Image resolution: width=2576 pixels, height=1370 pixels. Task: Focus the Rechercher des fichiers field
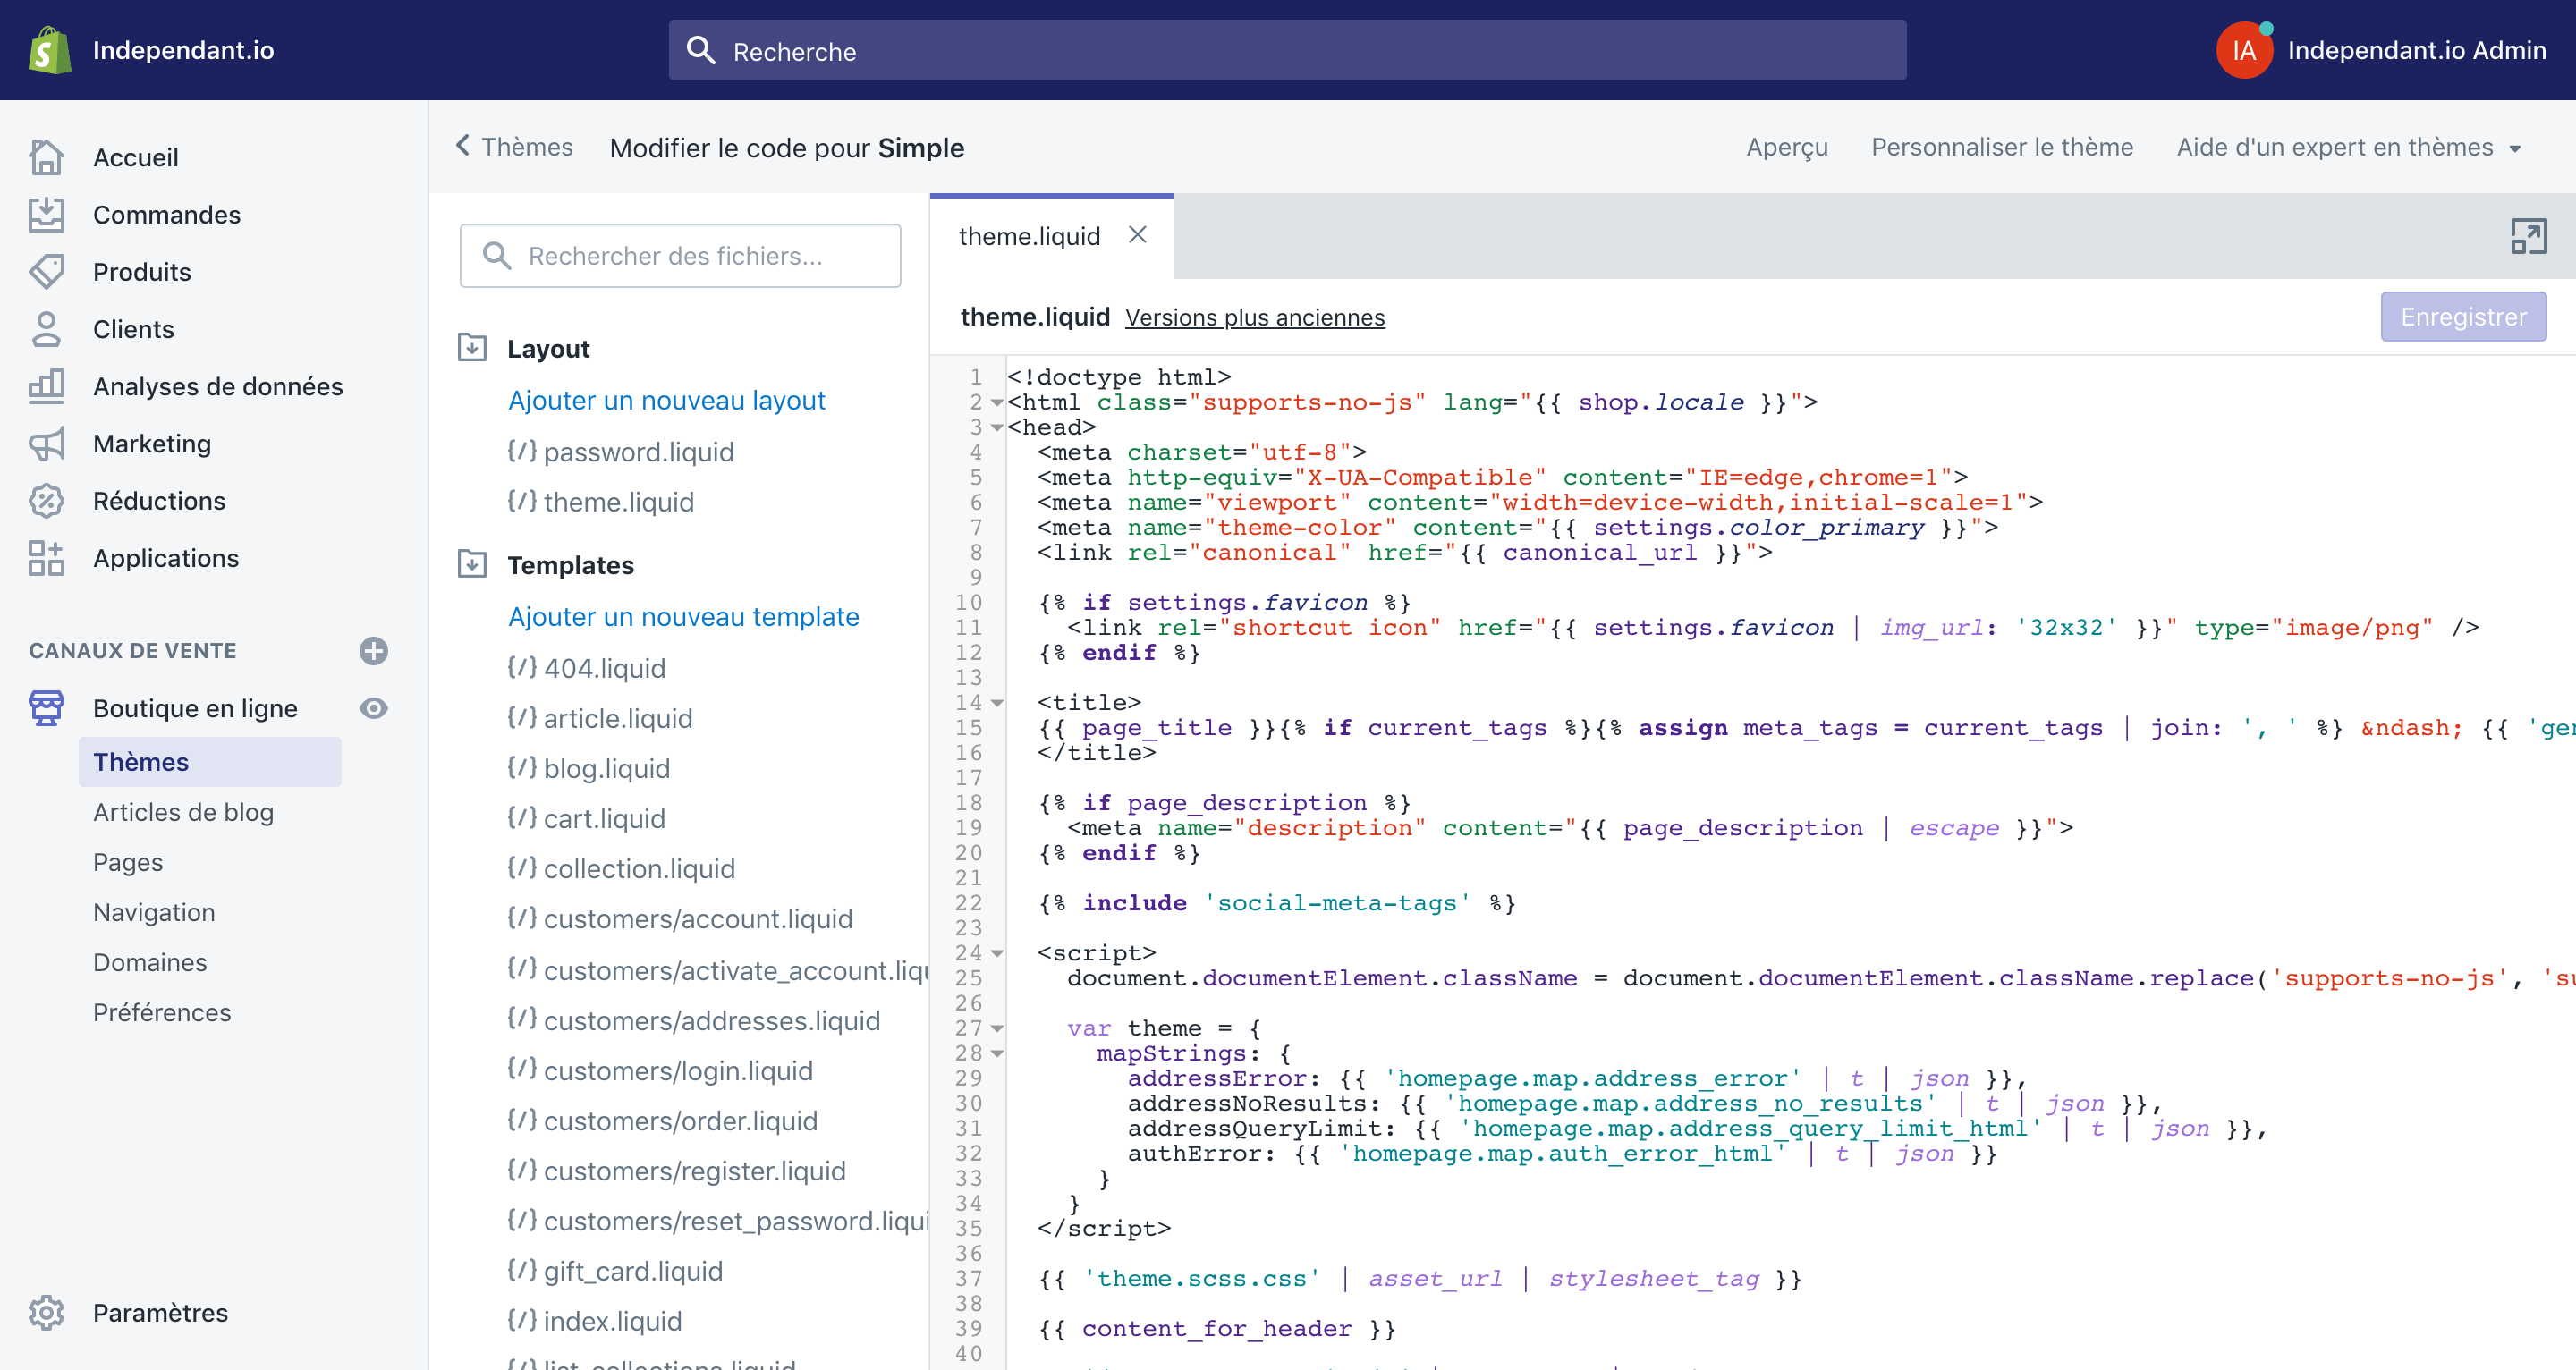click(680, 255)
